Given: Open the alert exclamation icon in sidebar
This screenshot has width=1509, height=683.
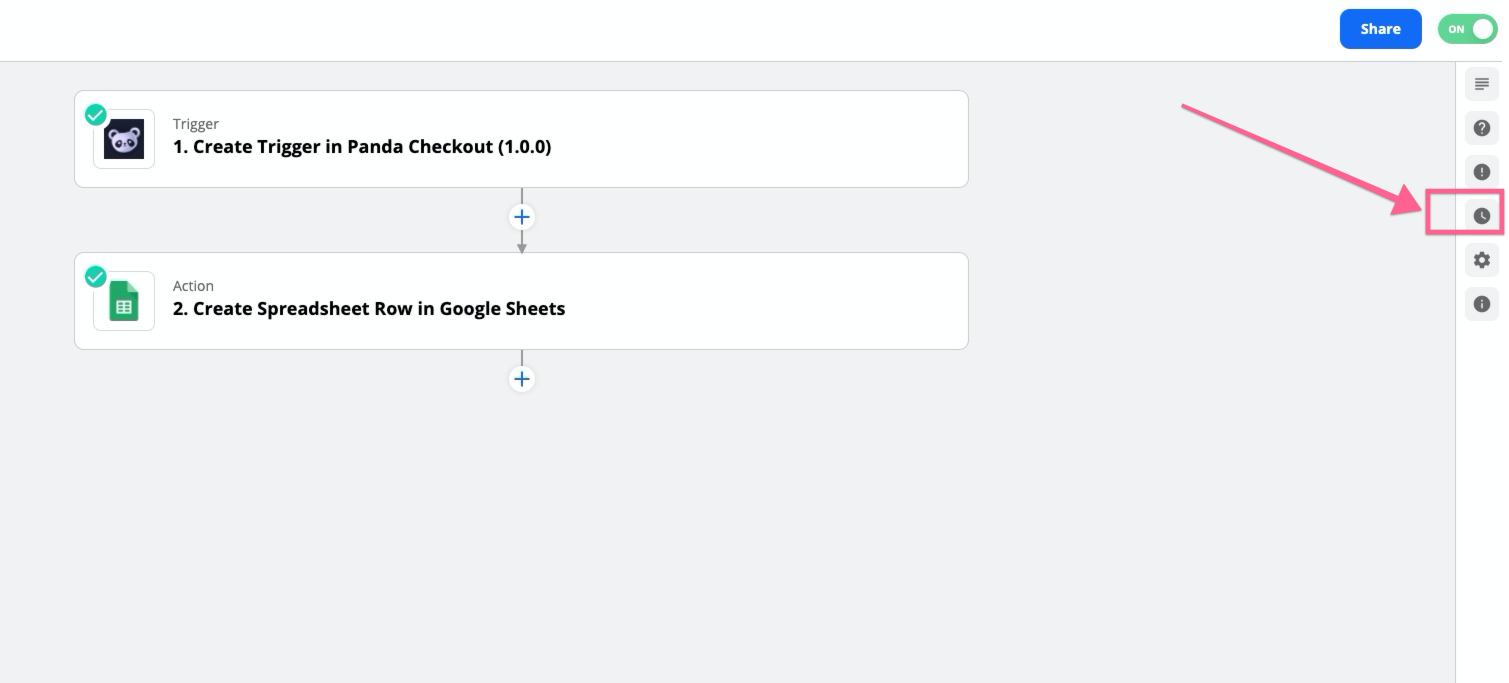Looking at the screenshot, I should [1482, 171].
